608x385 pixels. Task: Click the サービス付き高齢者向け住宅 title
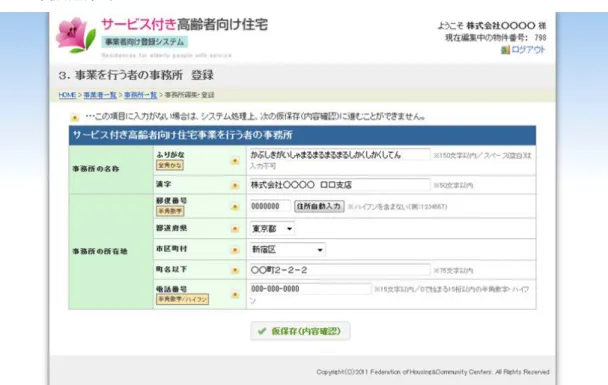click(185, 24)
